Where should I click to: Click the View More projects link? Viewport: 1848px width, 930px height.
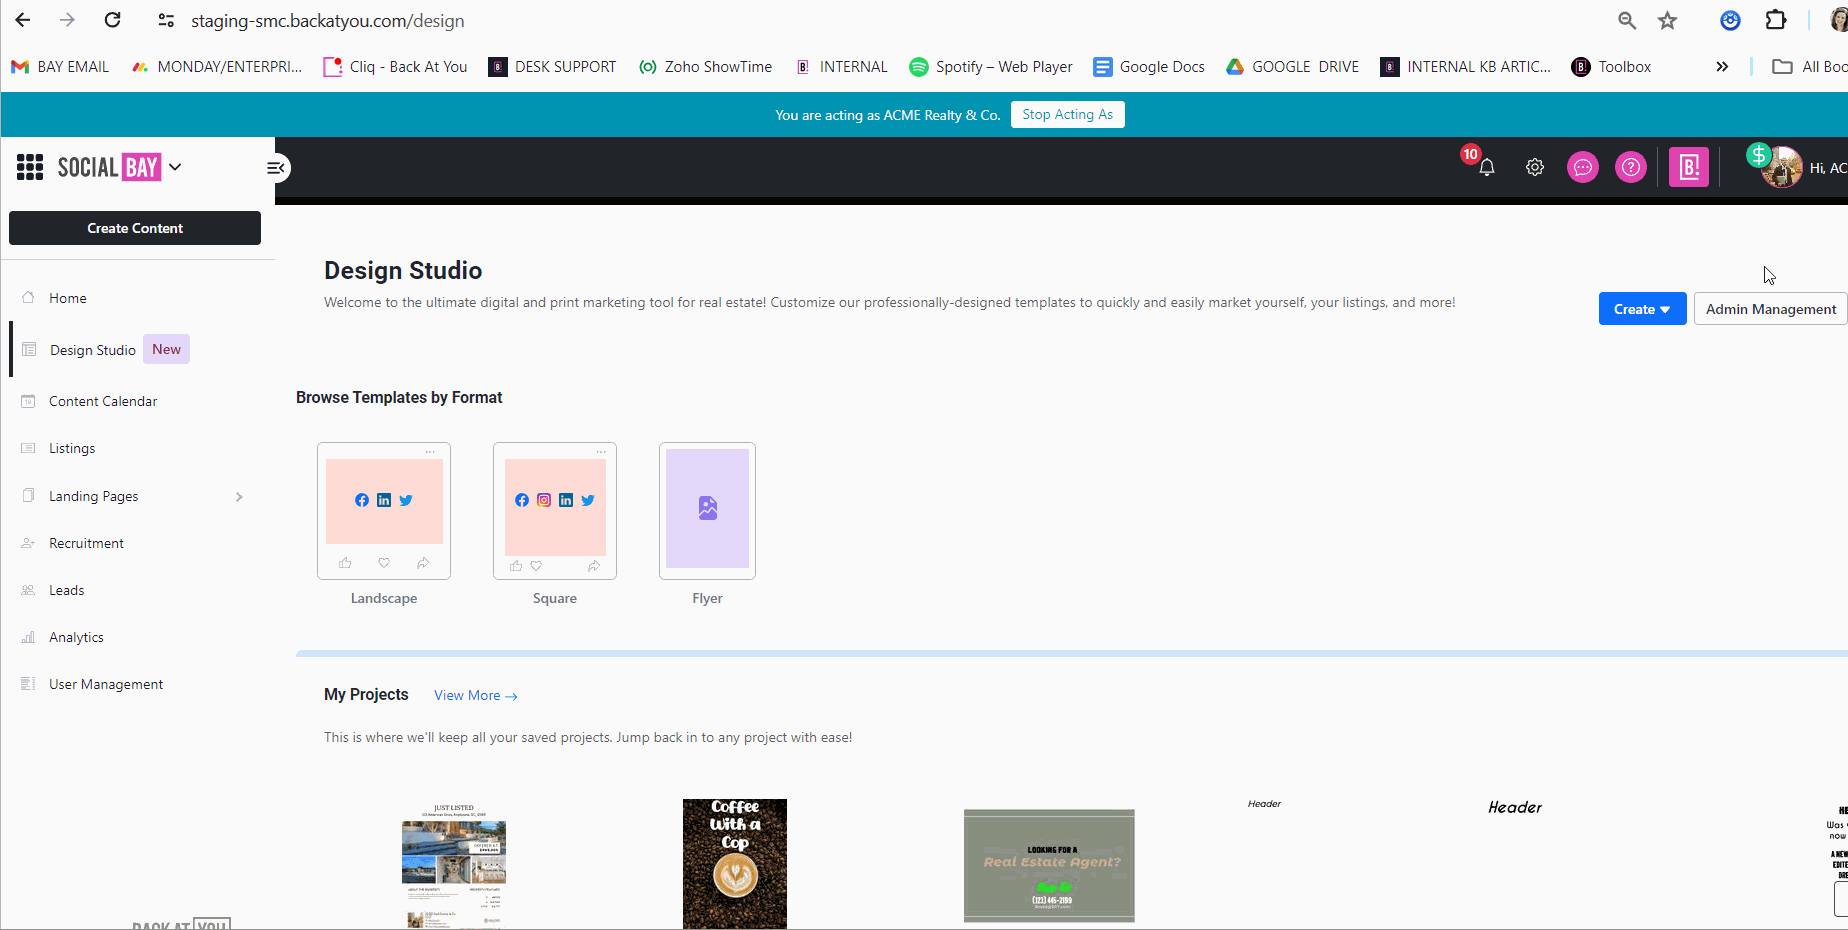[475, 695]
